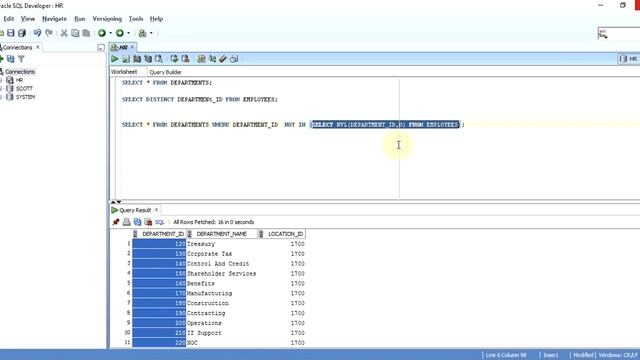Viewport: 640px width, 360px height.
Task: Click the Shareholder Services cell
Action: coord(221,273)
